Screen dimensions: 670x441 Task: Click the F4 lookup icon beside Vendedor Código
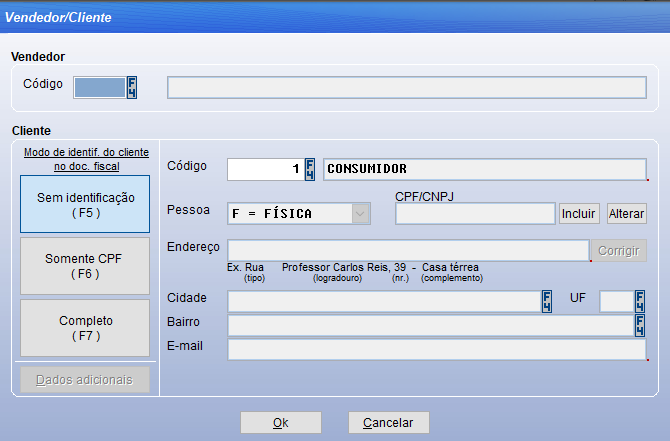[132, 87]
